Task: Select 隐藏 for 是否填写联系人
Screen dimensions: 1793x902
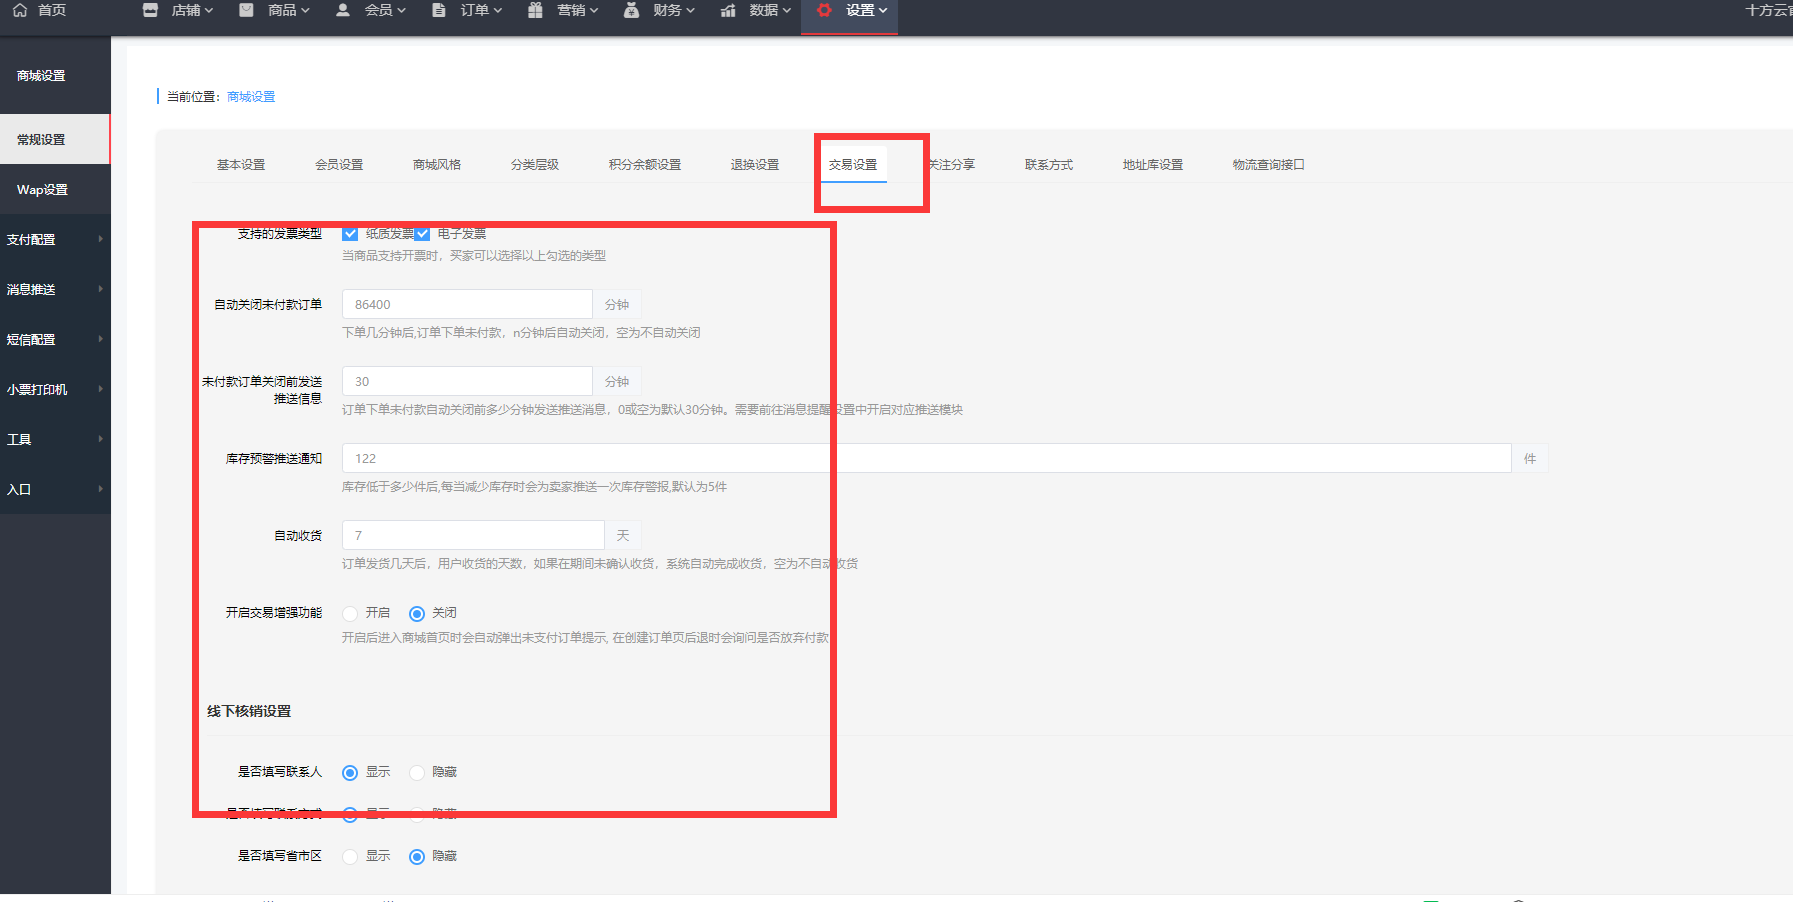Action: click(x=417, y=772)
